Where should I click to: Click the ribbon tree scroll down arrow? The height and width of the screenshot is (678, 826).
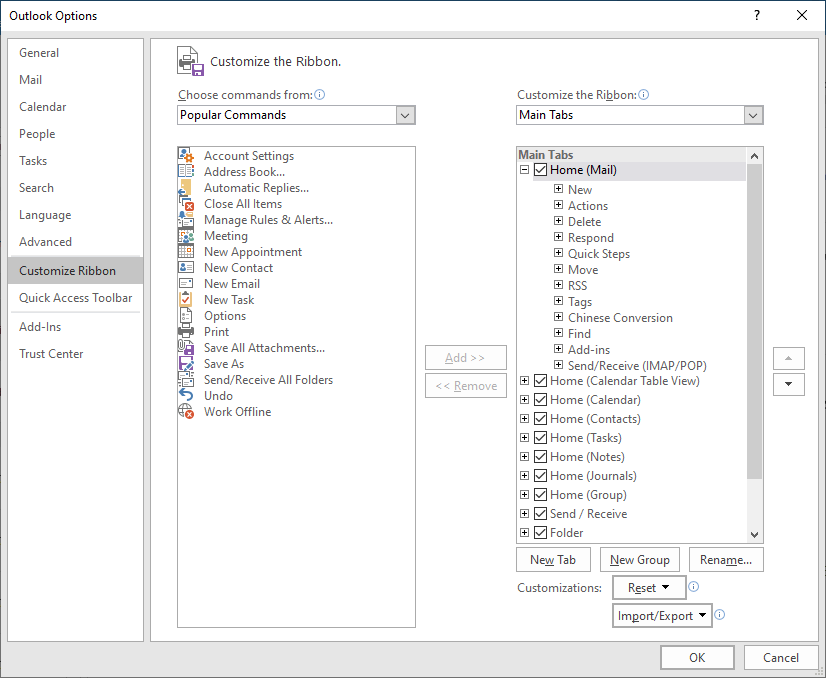(x=754, y=535)
